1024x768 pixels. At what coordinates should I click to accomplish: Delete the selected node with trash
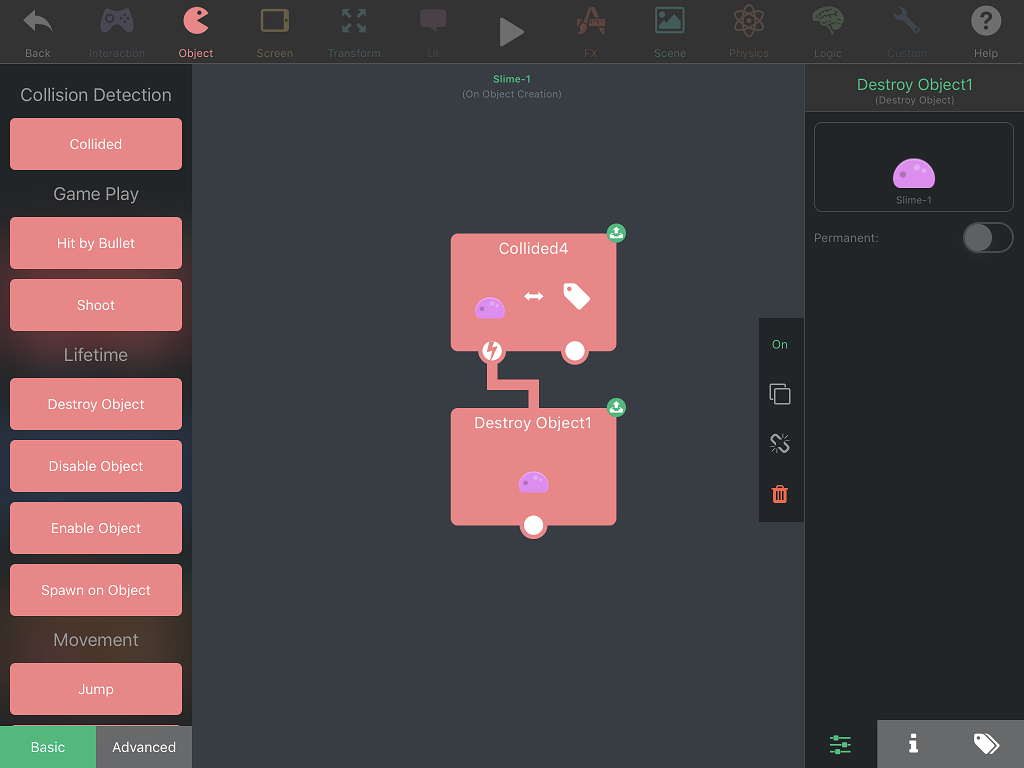point(780,494)
